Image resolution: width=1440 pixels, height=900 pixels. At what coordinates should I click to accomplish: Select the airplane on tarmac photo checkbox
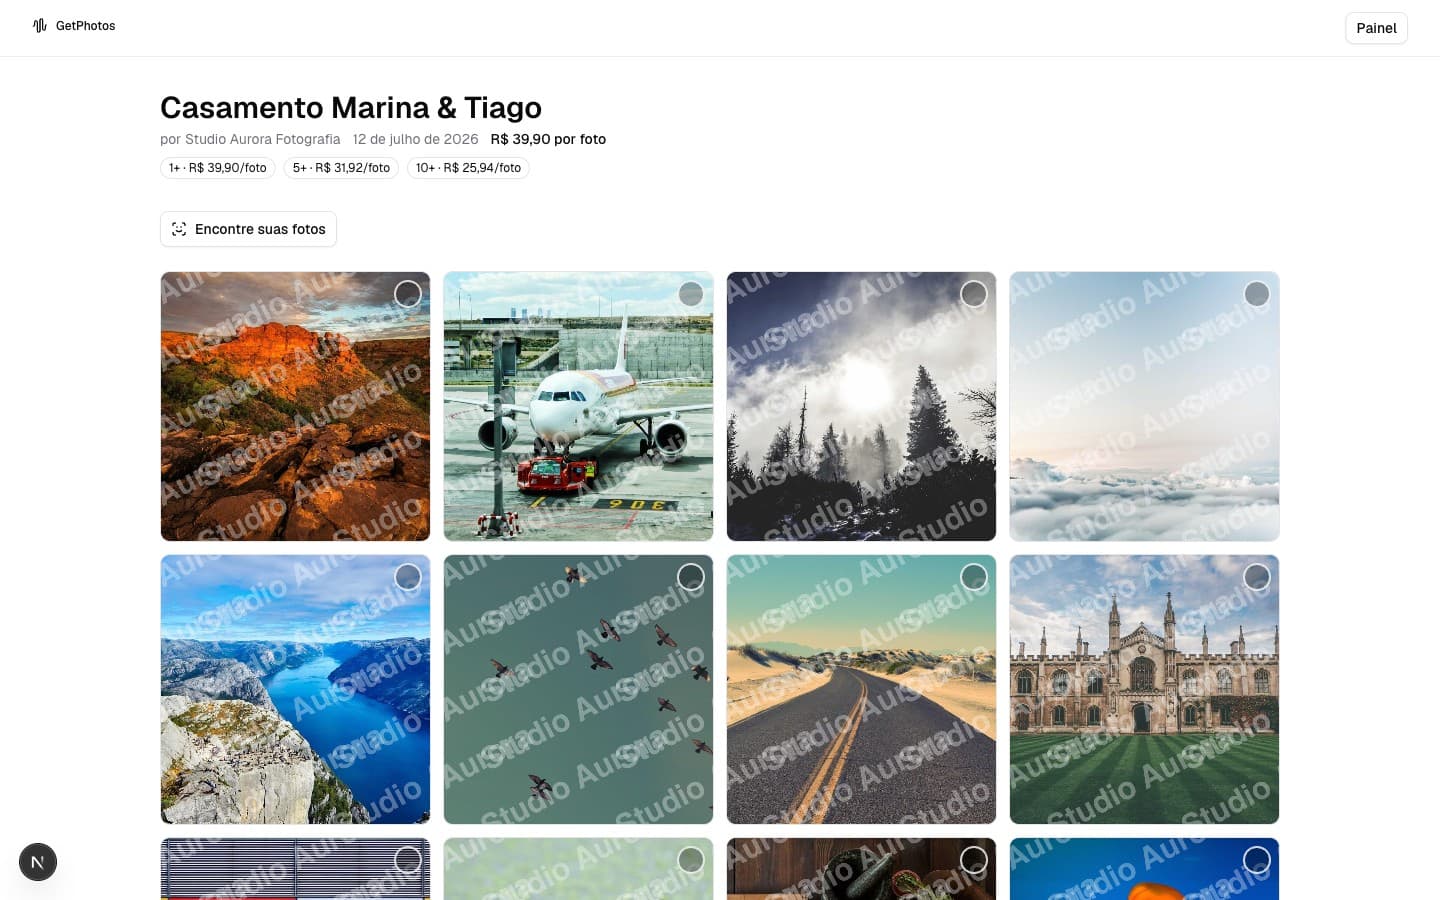pyautogui.click(x=691, y=294)
